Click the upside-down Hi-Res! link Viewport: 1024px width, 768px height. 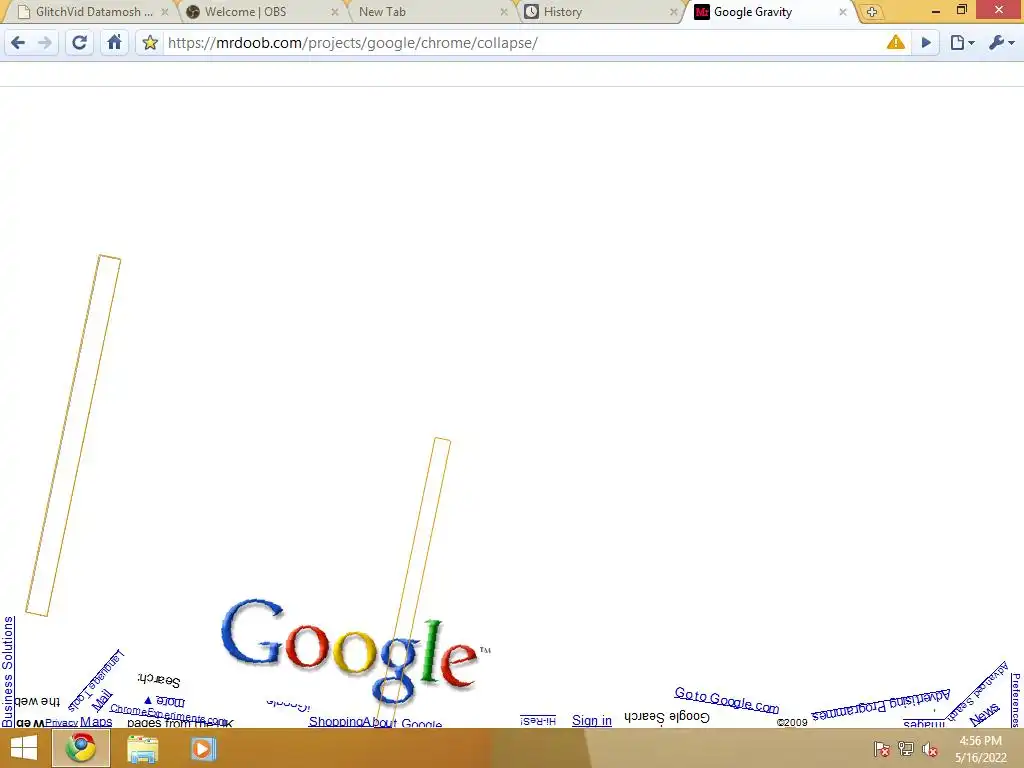538,720
